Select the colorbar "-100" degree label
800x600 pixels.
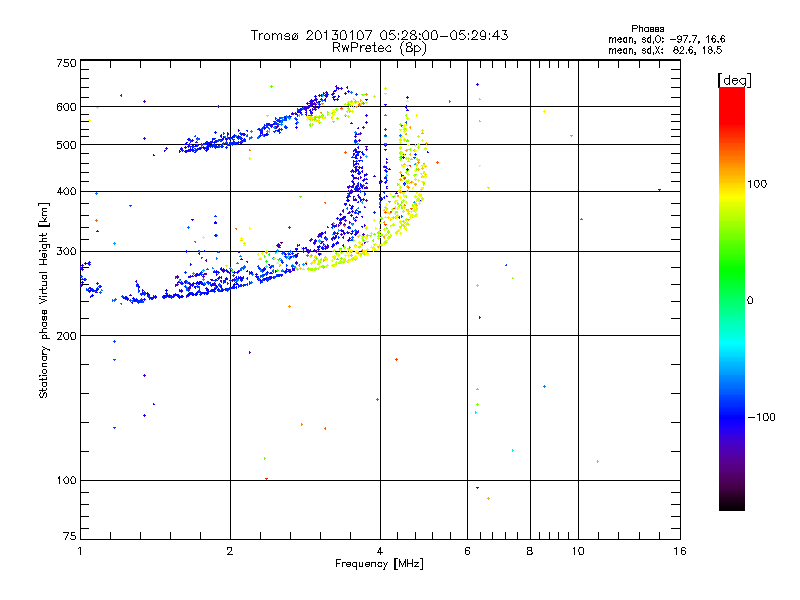click(761, 417)
